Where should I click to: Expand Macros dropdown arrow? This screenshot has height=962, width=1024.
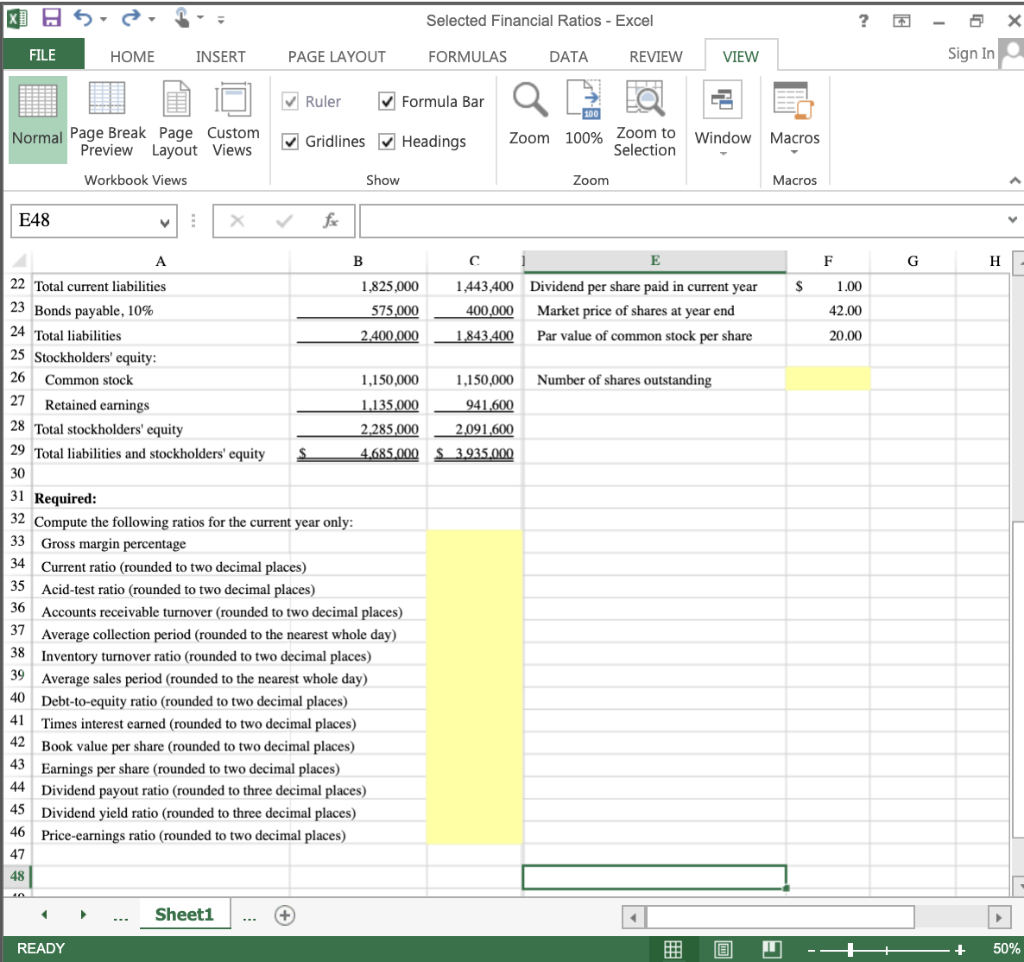(x=794, y=153)
